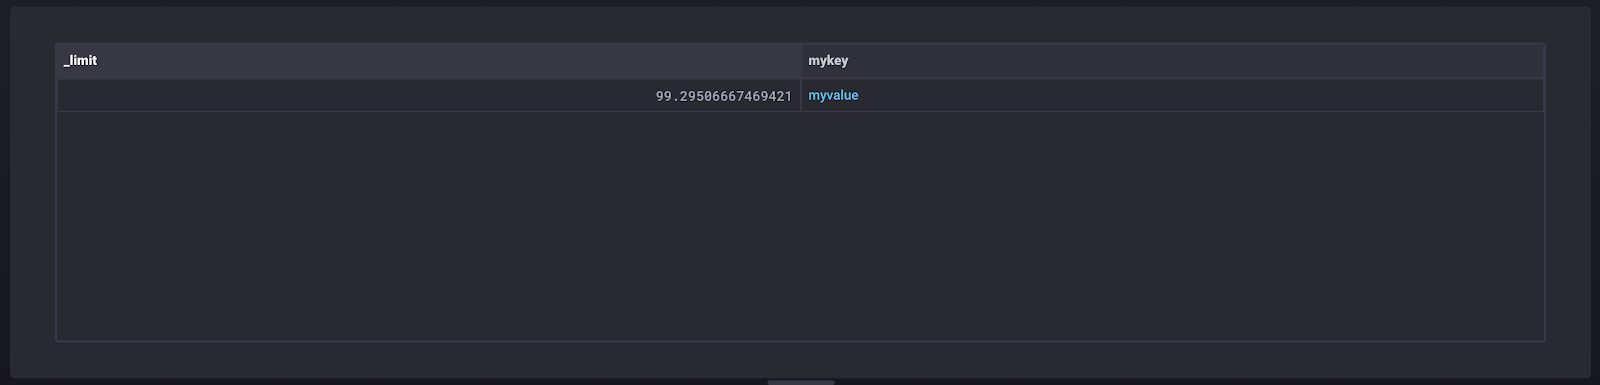Click the divider between _limit and mykey headers
This screenshot has width=1600, height=385.
point(801,61)
